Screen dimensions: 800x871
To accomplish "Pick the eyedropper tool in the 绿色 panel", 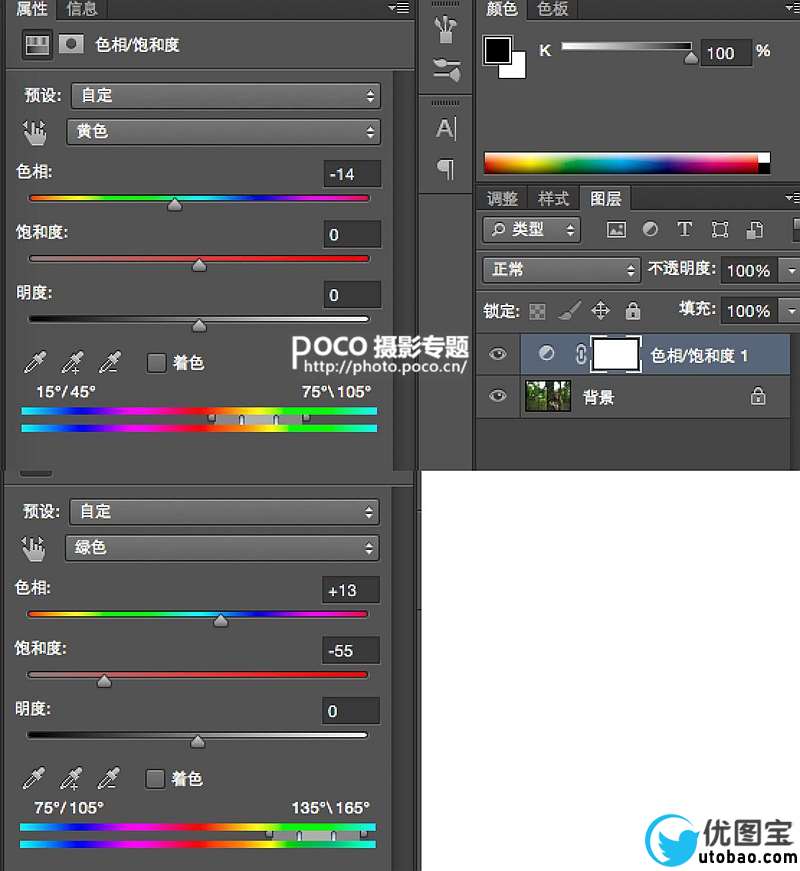I will click(33, 778).
